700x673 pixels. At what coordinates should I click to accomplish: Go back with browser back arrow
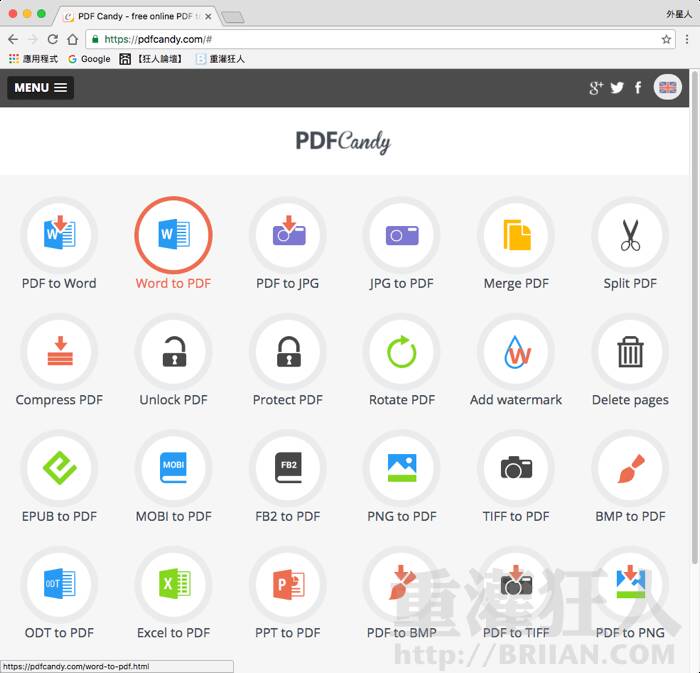coord(13,39)
